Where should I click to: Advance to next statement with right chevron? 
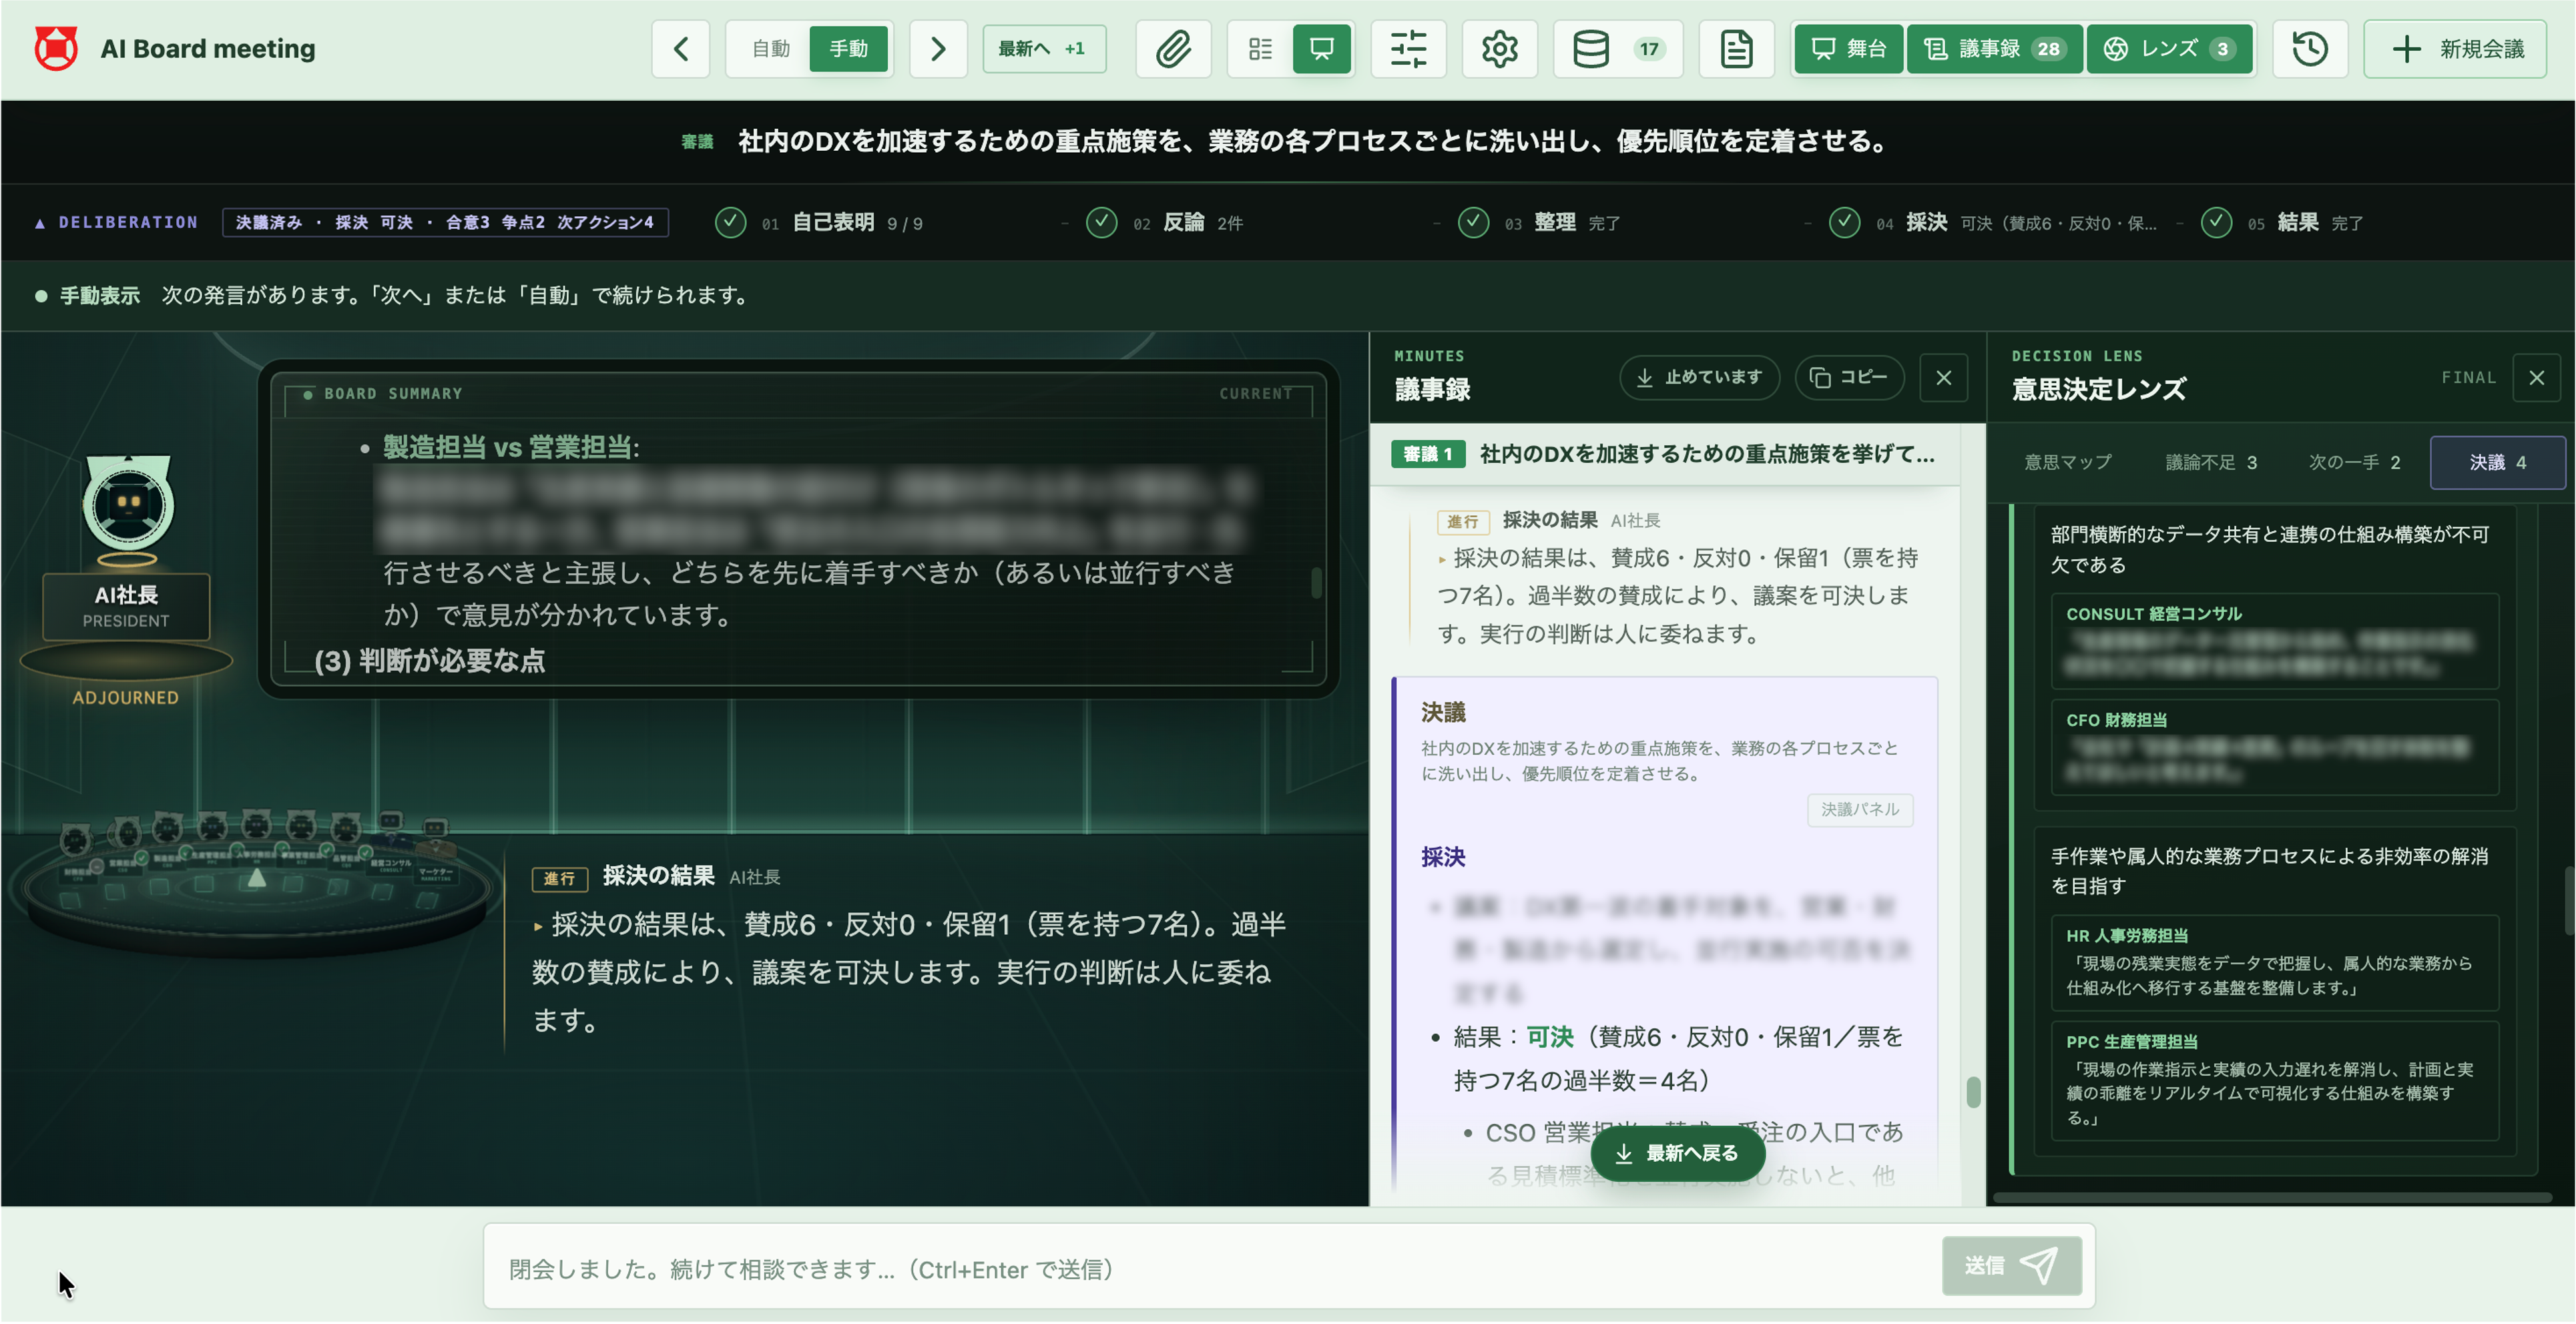pyautogui.click(x=937, y=48)
